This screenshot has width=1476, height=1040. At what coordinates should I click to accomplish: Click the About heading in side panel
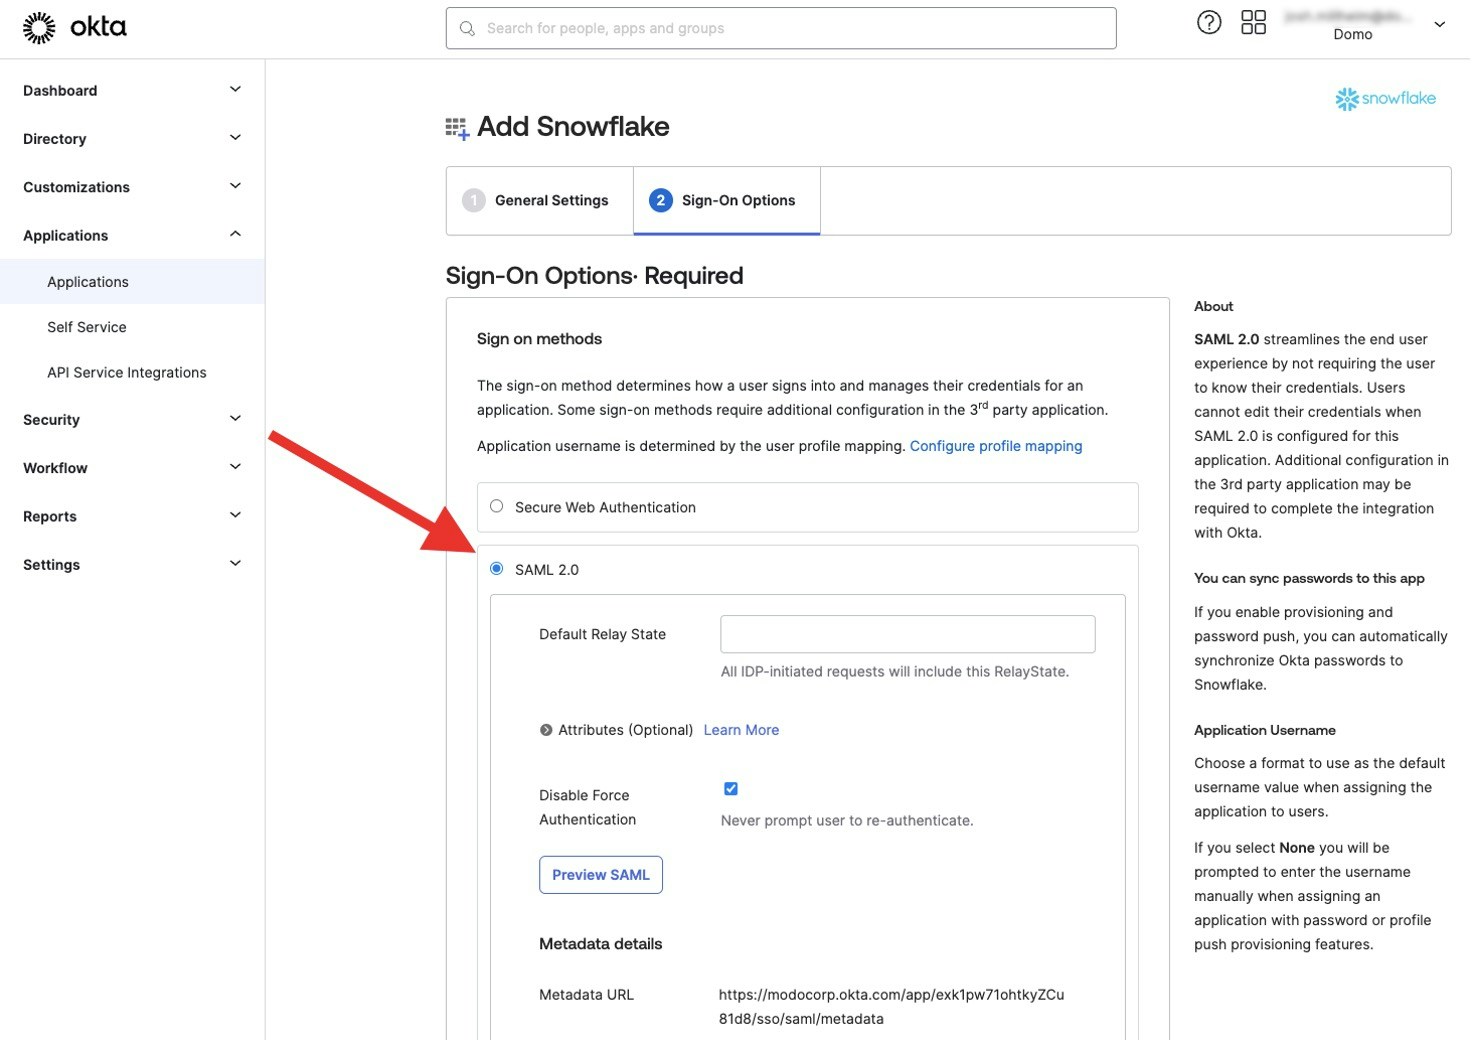1213,306
